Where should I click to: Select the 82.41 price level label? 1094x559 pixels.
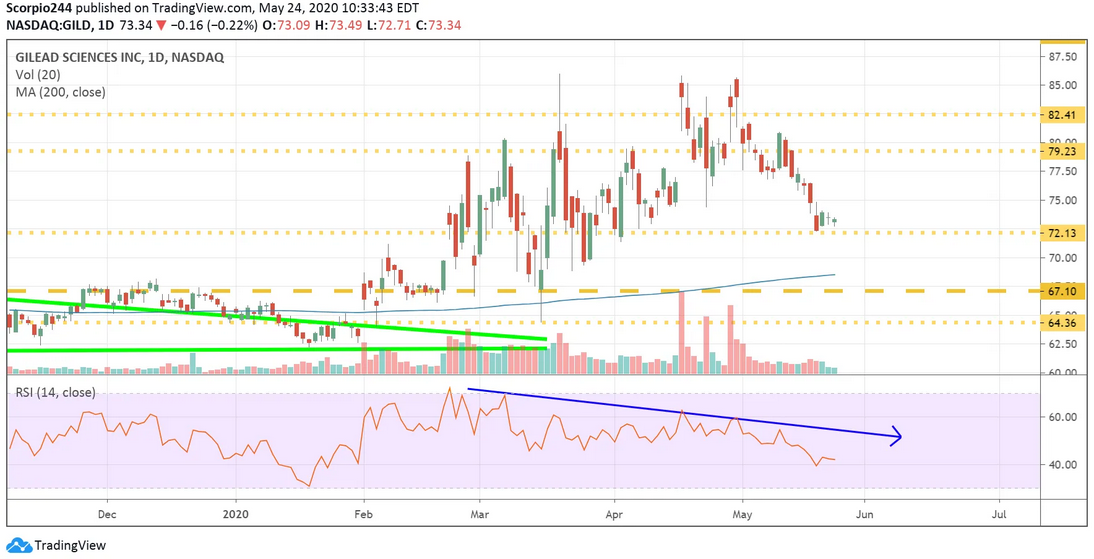point(1062,114)
